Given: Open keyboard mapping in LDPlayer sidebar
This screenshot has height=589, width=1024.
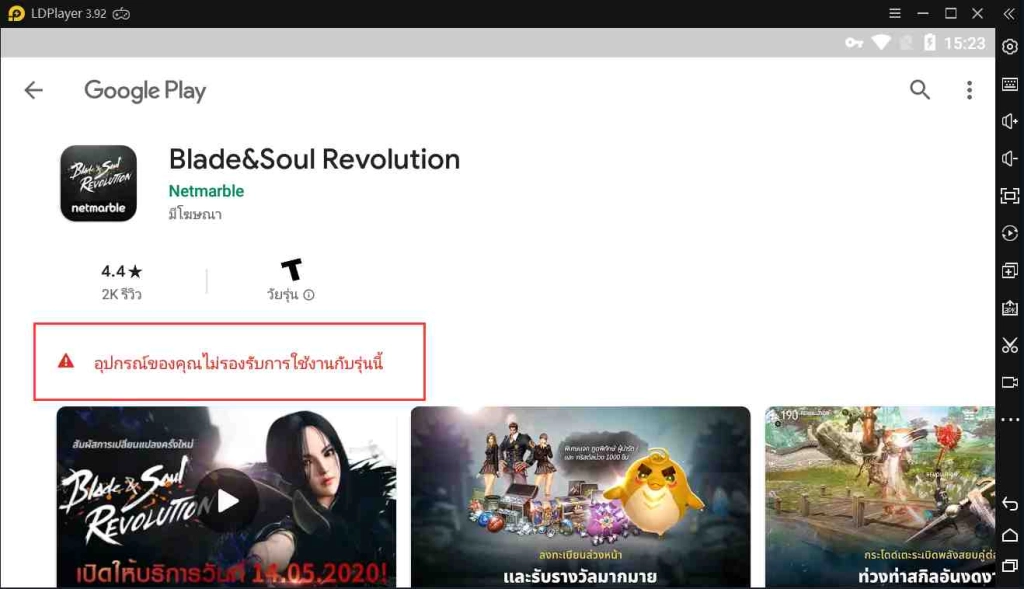Looking at the screenshot, I should pos(1010,84).
